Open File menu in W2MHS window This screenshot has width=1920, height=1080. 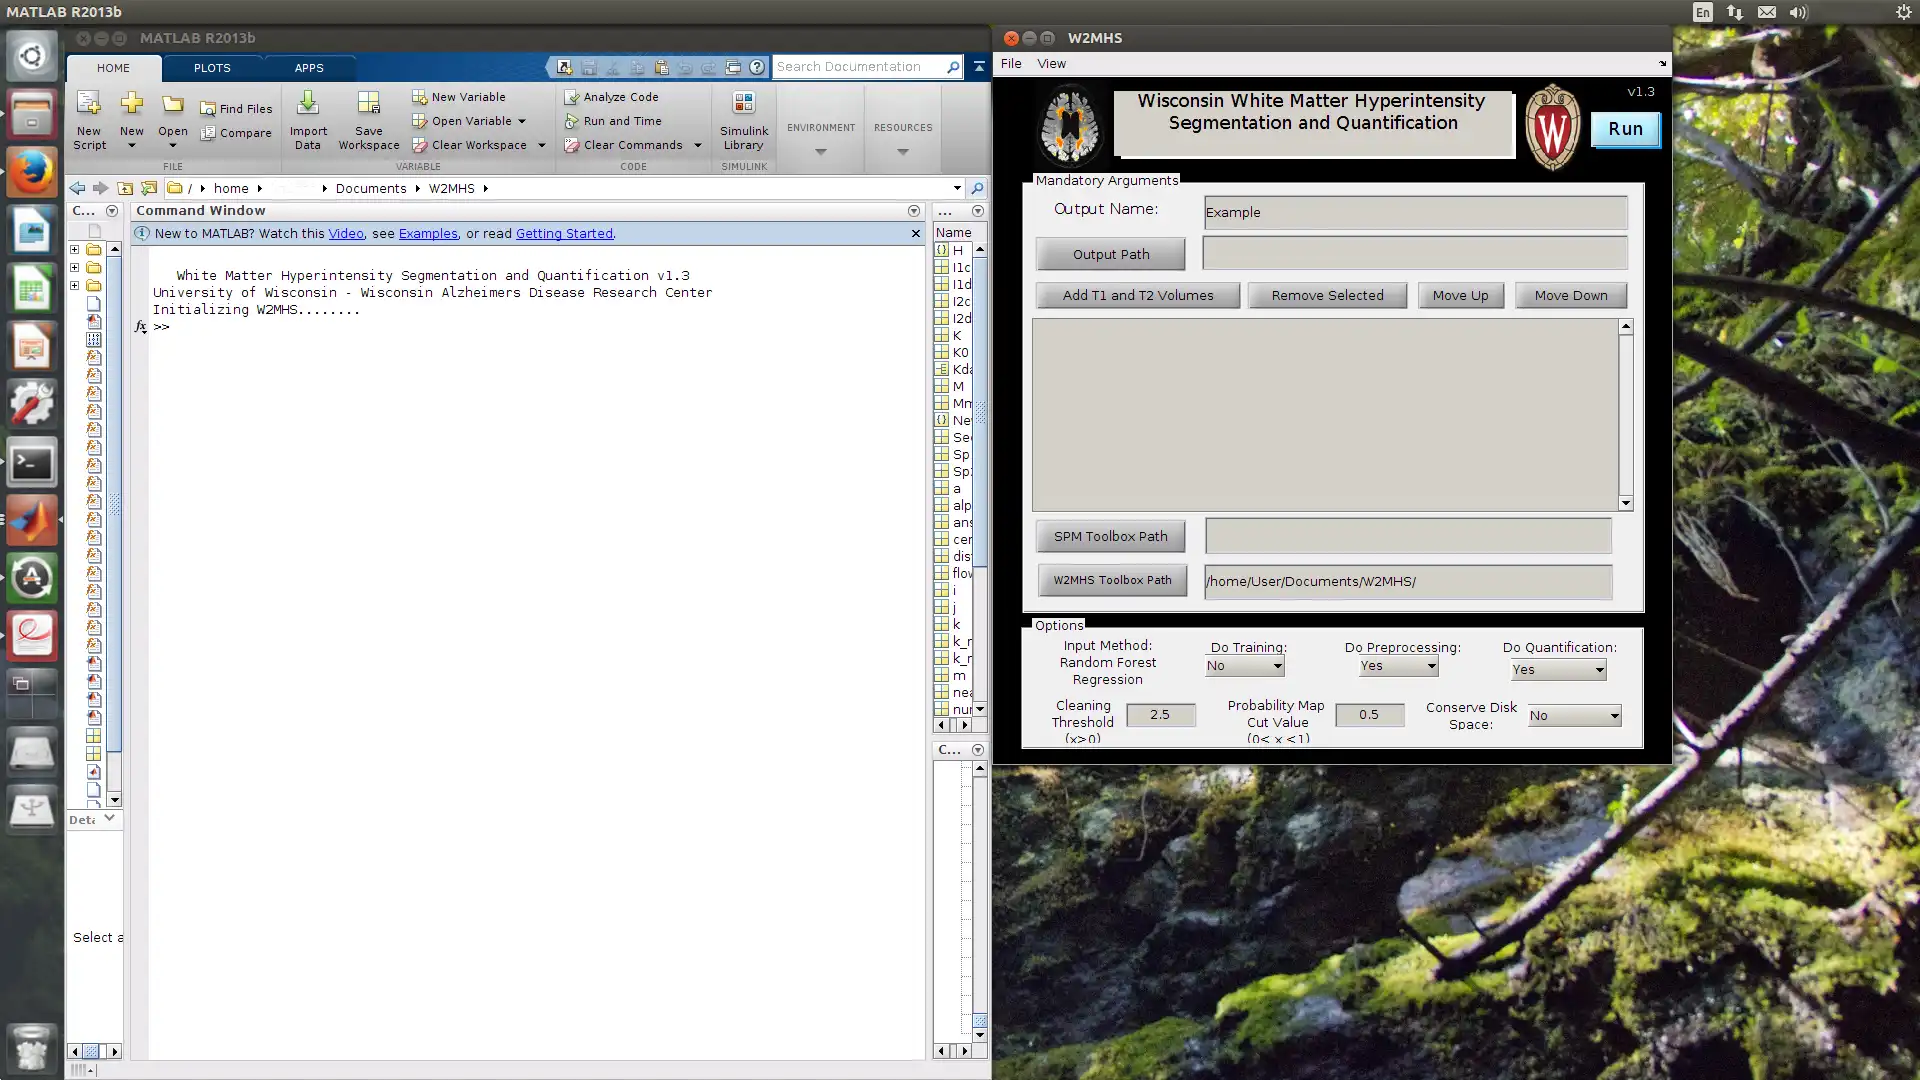(x=1010, y=62)
